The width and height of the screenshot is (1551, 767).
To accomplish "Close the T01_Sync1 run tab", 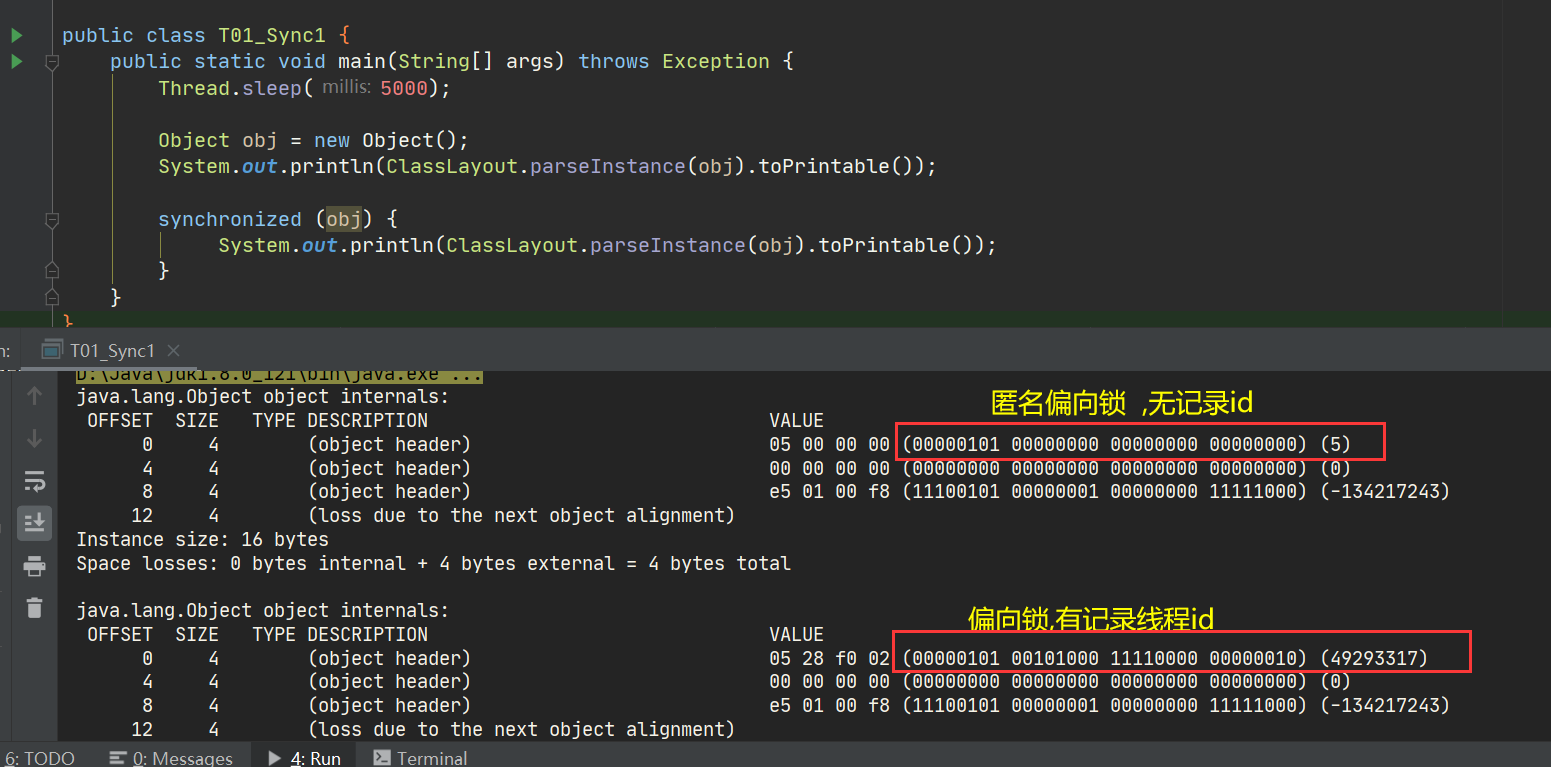I will pos(173,350).
